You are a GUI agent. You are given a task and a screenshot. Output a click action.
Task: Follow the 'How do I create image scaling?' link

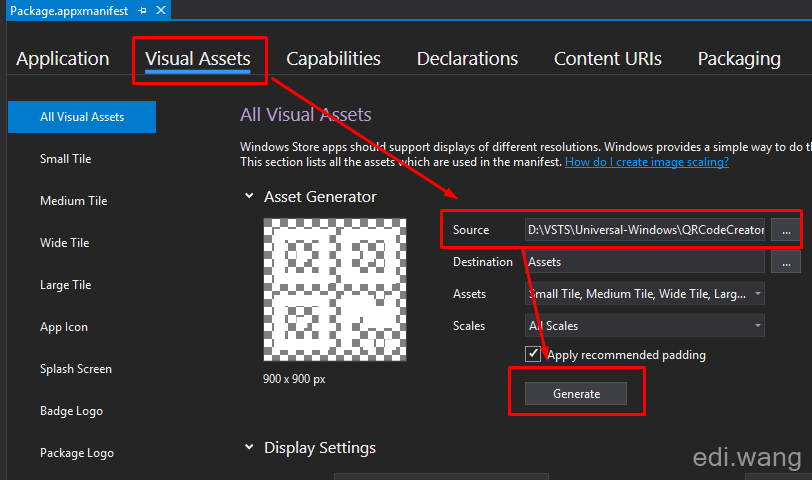coord(647,162)
